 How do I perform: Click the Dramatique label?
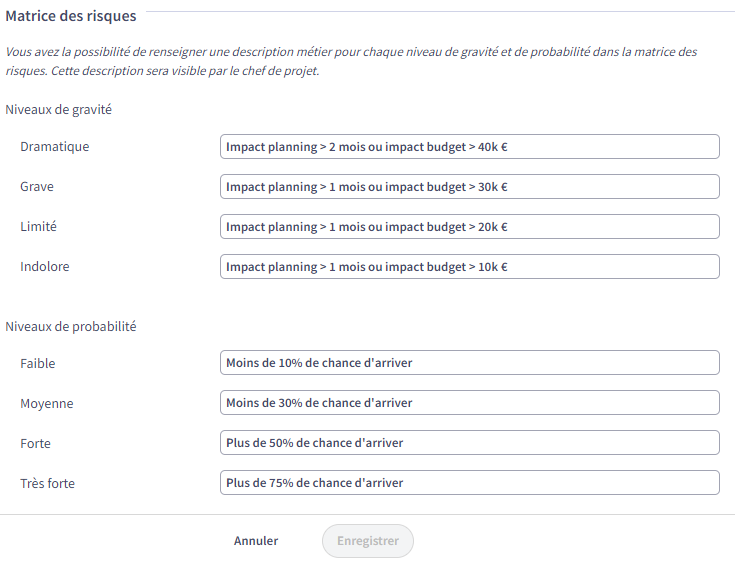click(54, 147)
